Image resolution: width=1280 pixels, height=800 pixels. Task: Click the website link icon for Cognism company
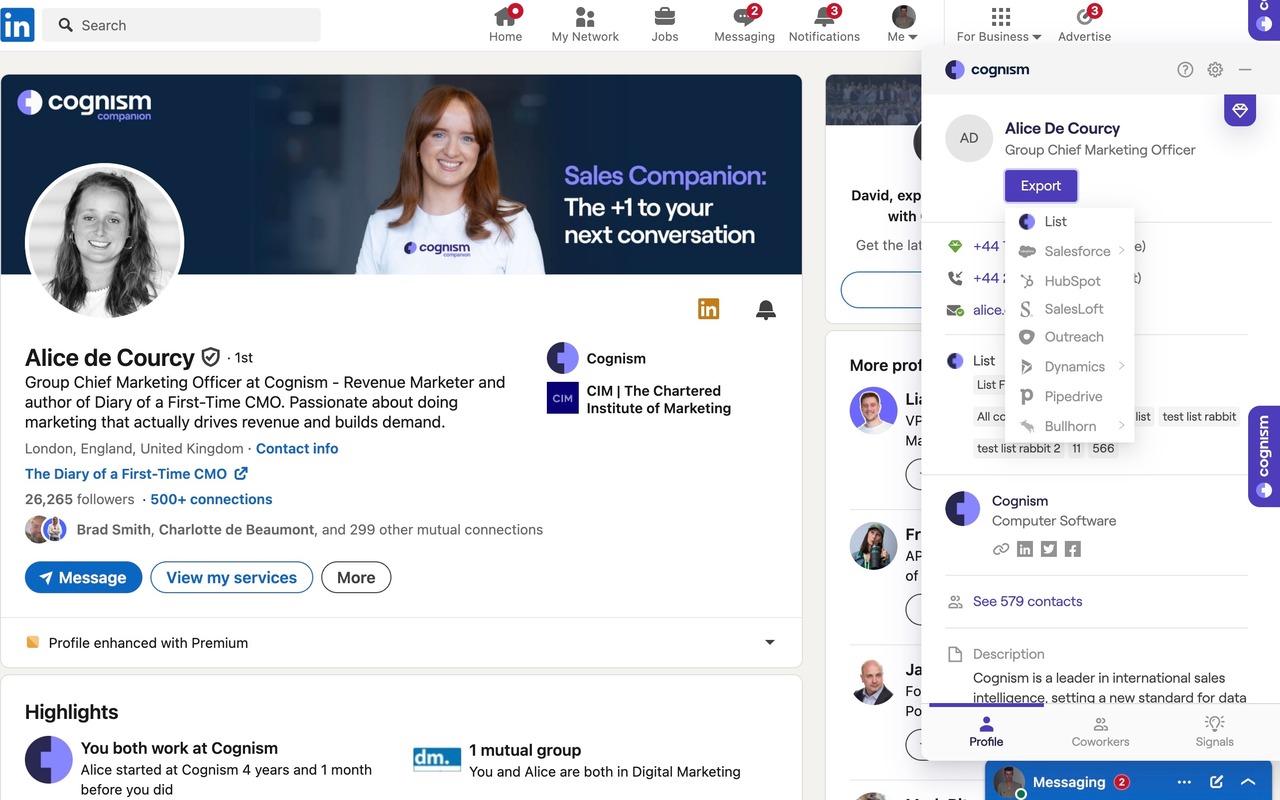[x=1000, y=548]
